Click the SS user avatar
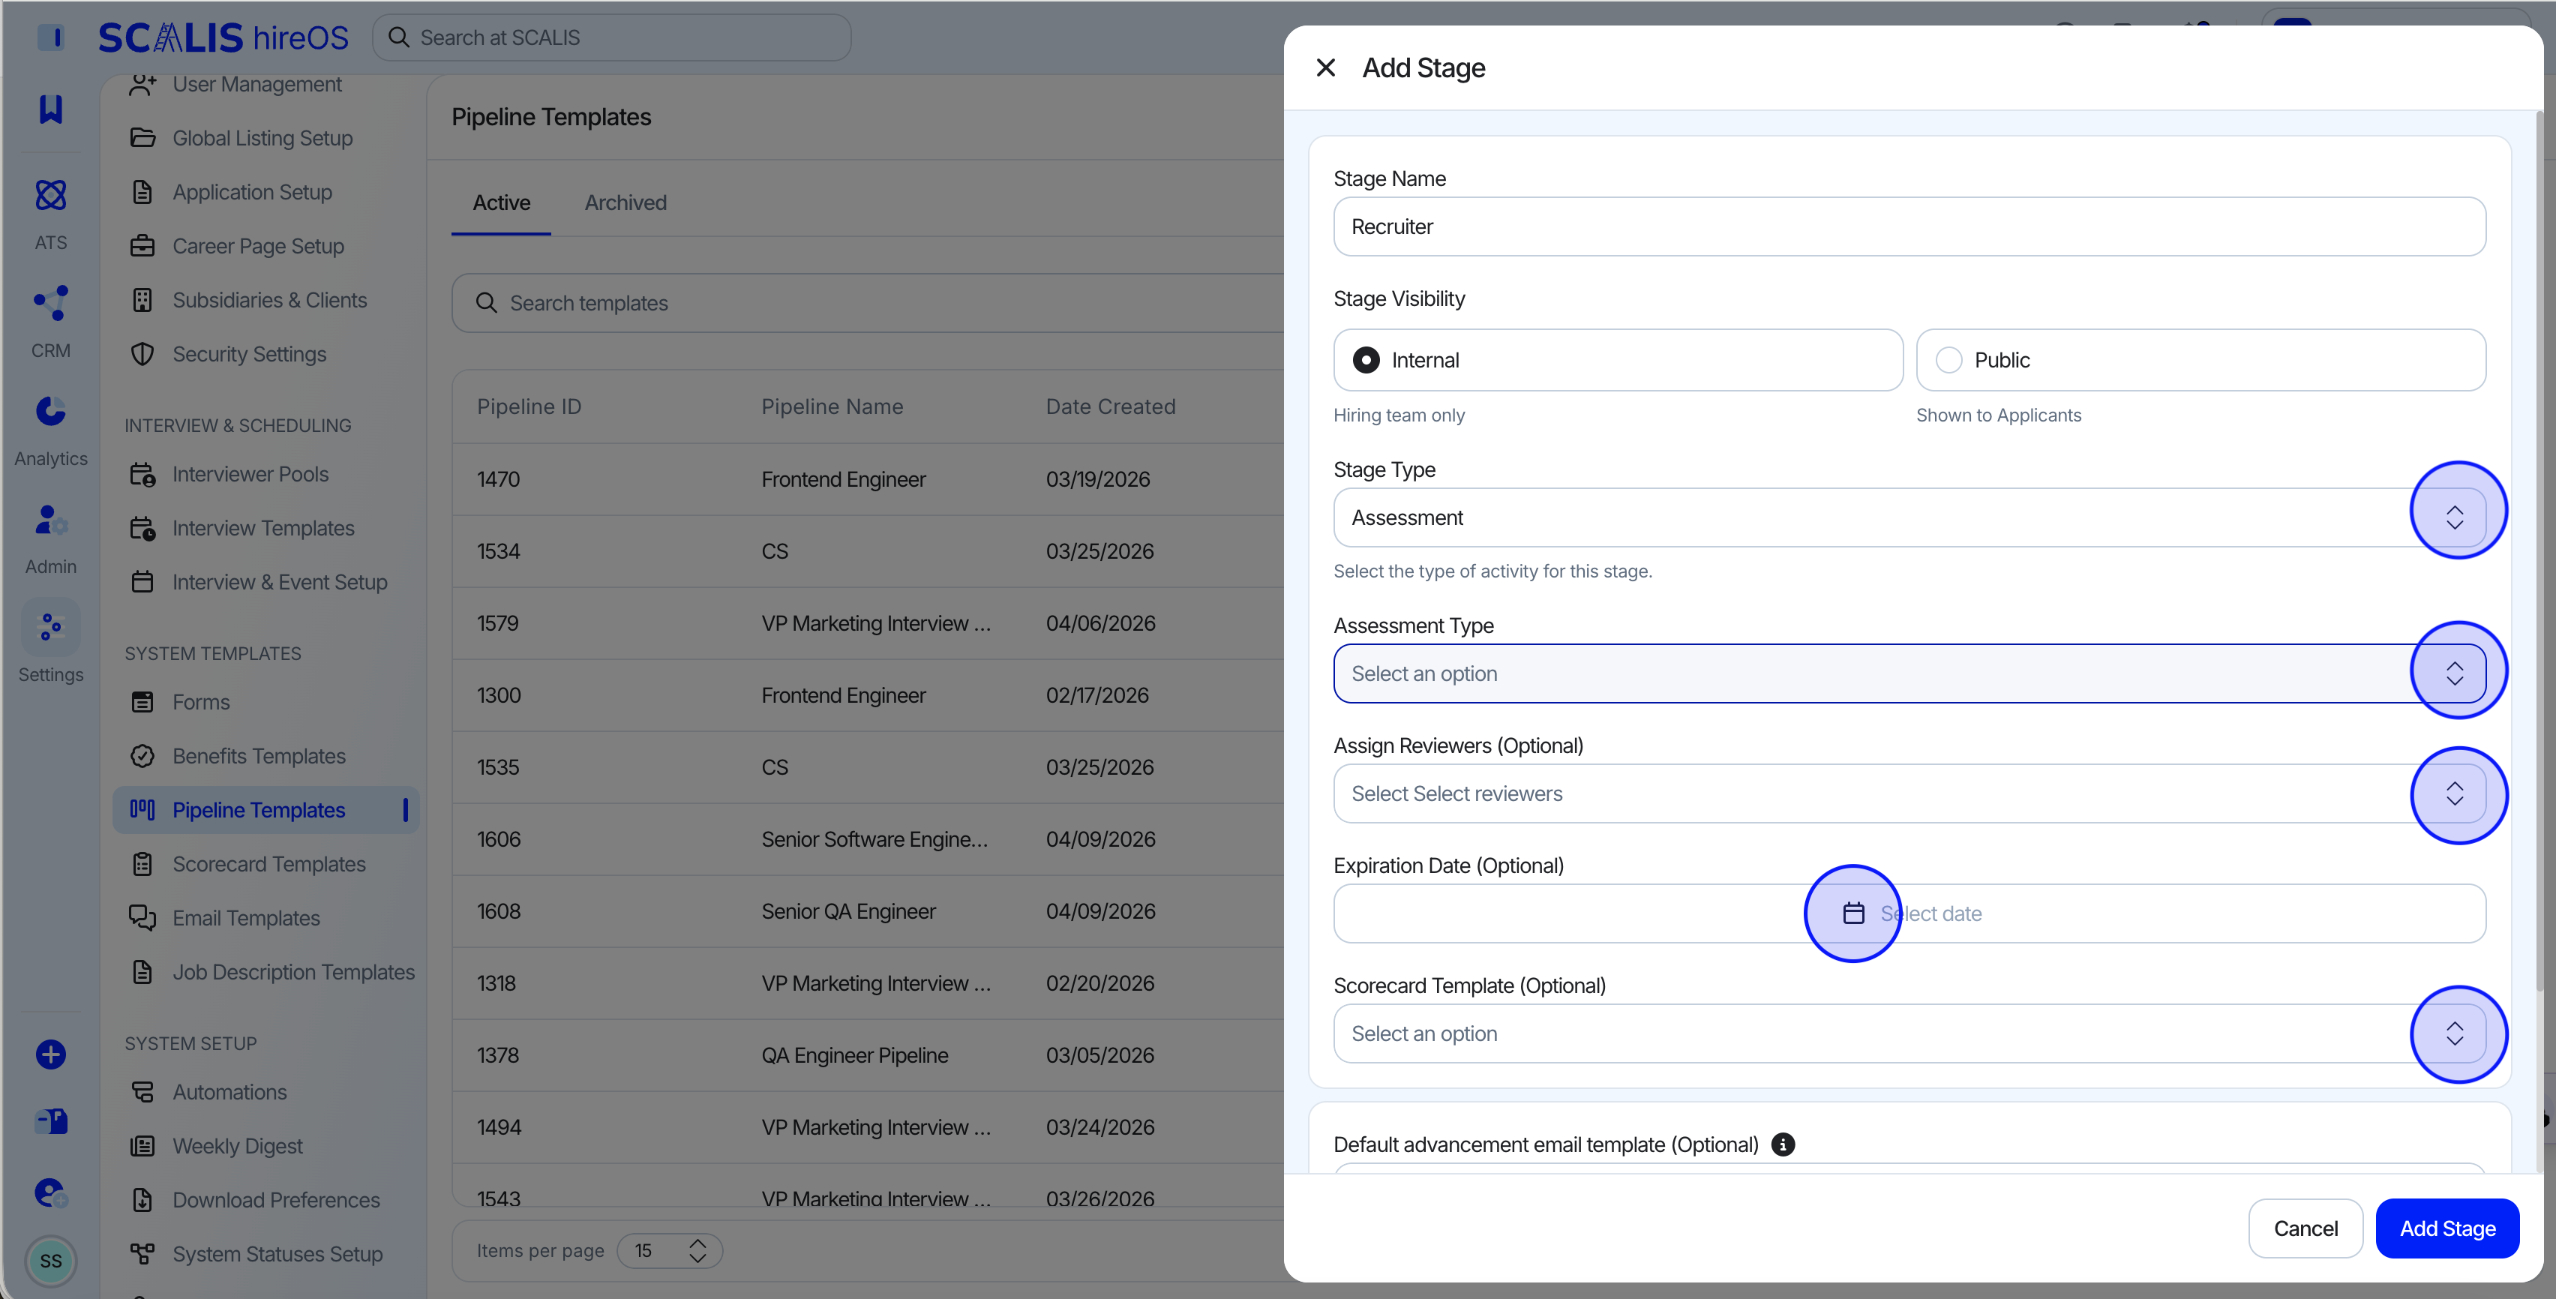Screen dimensions: 2556x1299 pyautogui.click(x=51, y=1261)
